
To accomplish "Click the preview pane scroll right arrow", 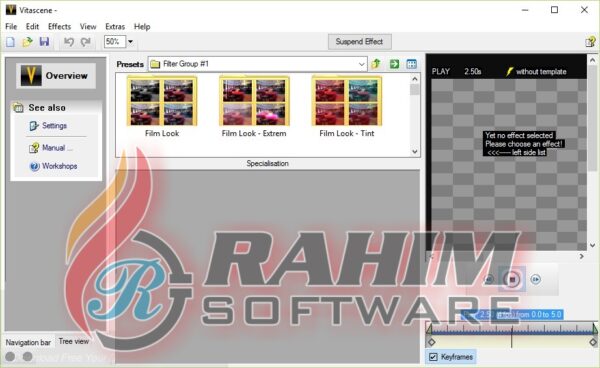I will [582, 256].
